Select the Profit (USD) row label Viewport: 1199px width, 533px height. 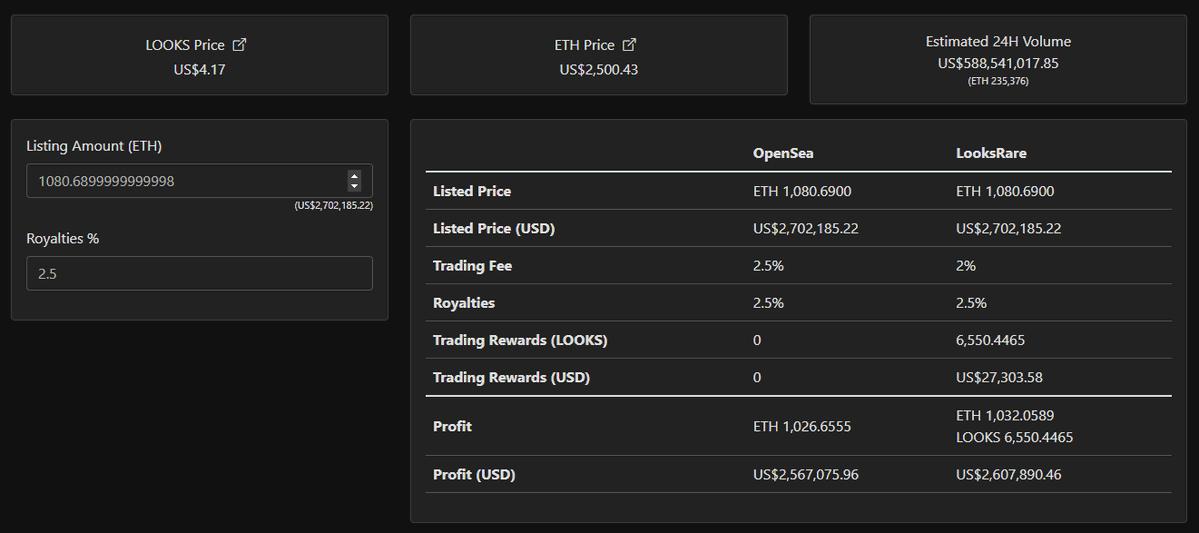[474, 474]
